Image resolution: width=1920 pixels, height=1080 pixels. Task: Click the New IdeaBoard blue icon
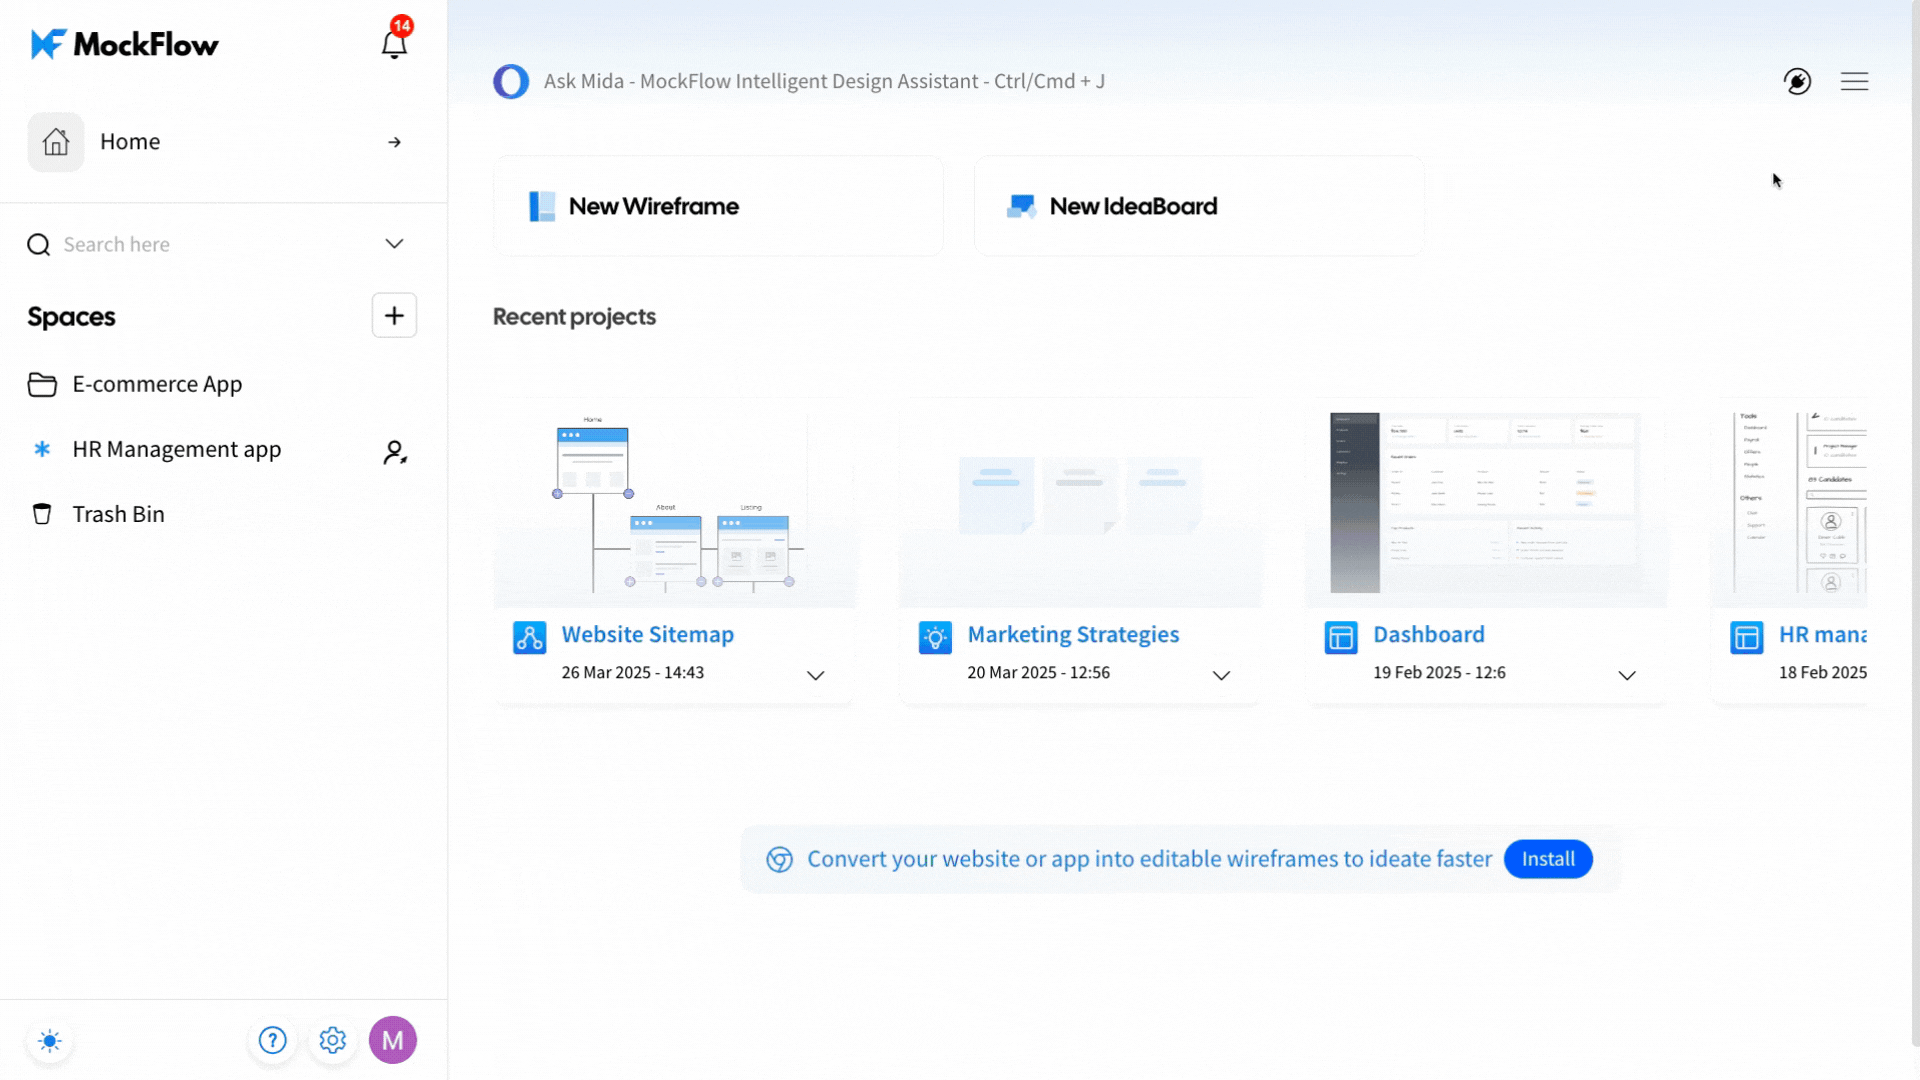[x=1021, y=206]
